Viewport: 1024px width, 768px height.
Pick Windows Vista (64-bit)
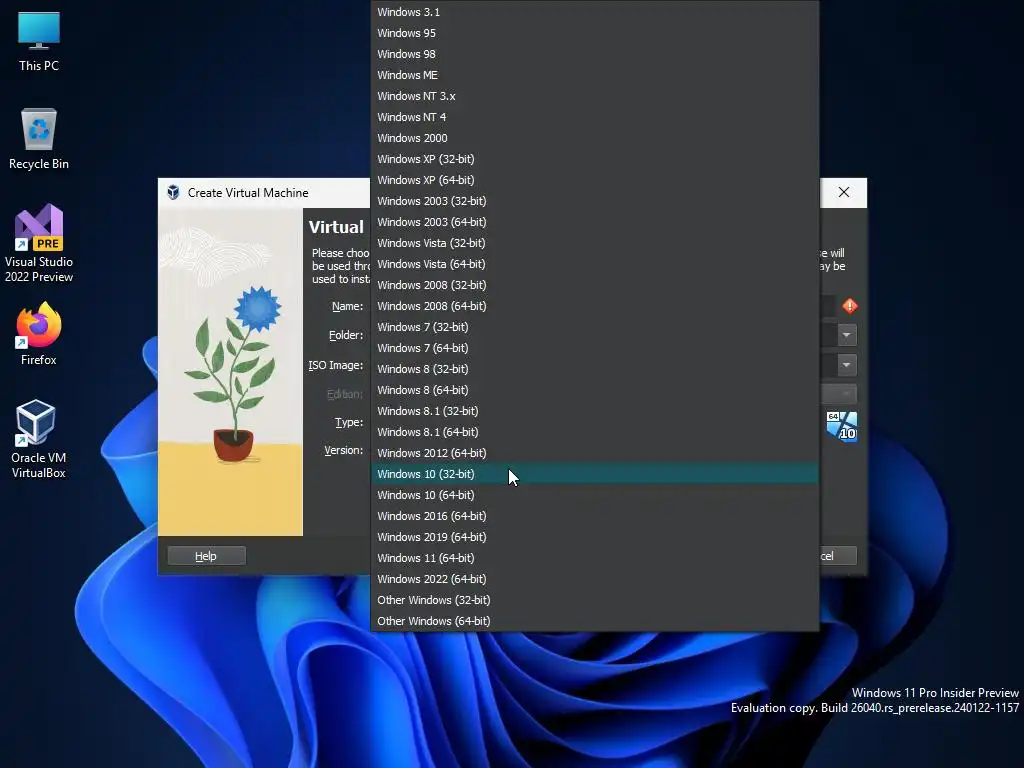click(x=595, y=264)
